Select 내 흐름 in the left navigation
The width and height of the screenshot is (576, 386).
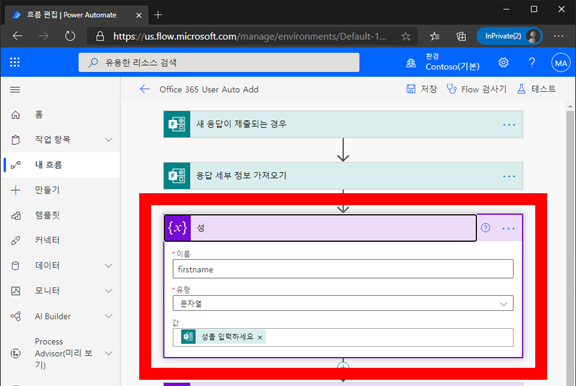(x=61, y=165)
